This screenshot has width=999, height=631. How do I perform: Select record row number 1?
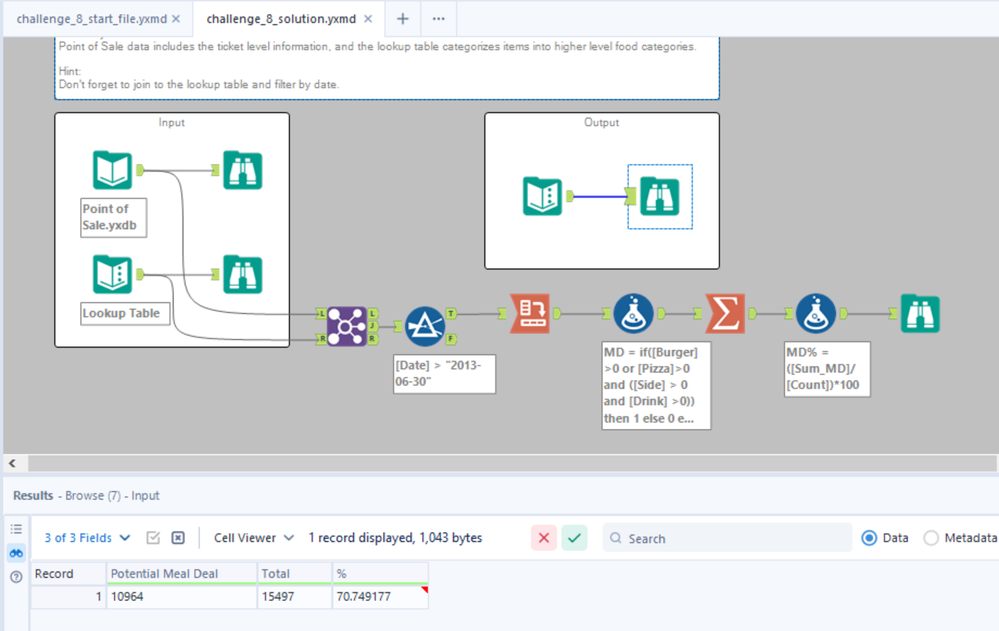[68, 597]
